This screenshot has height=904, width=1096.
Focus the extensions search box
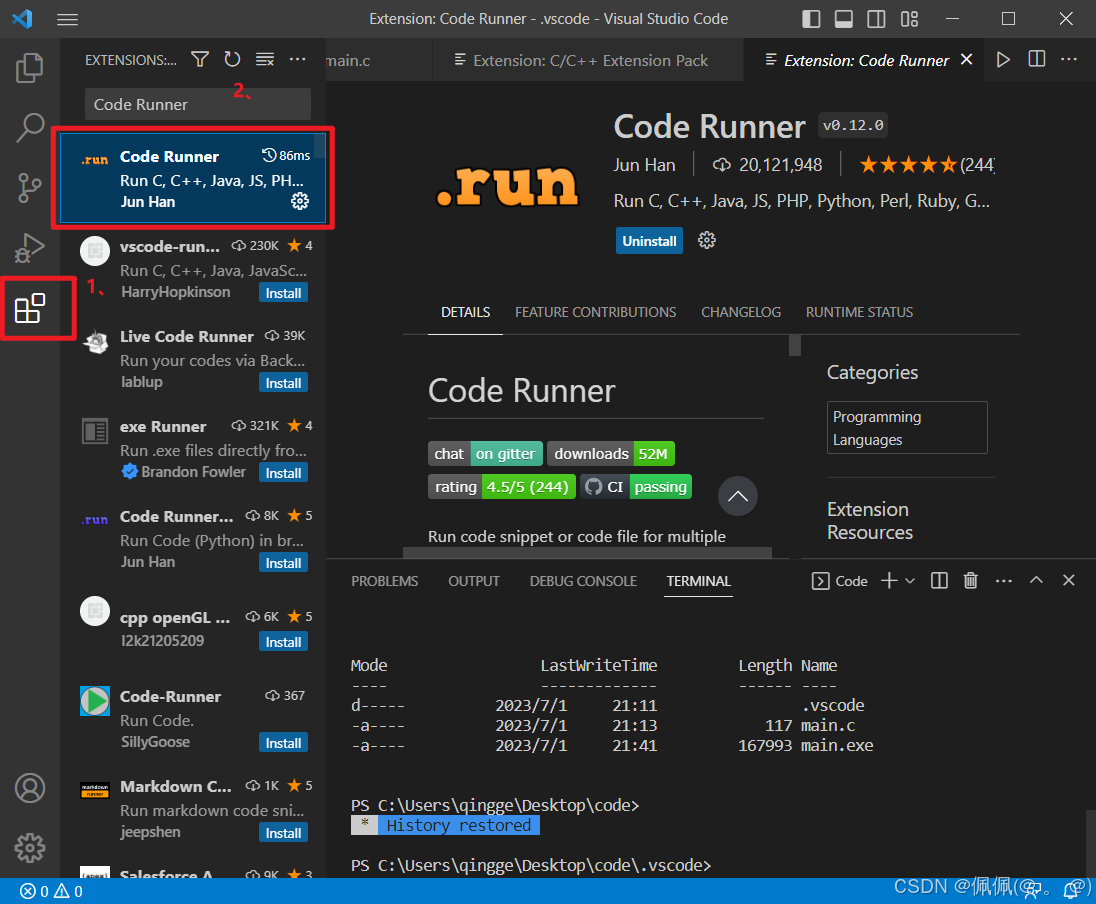(x=198, y=104)
